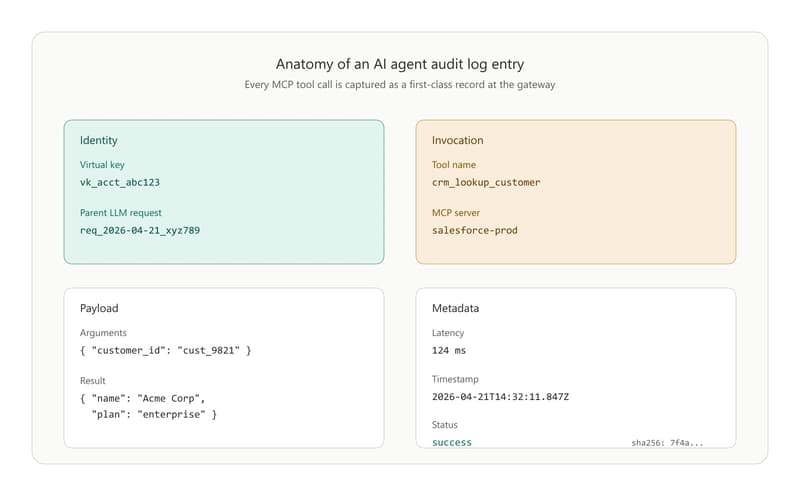Select the value salesforce-prod
The image size is (800, 496).
(x=474, y=230)
